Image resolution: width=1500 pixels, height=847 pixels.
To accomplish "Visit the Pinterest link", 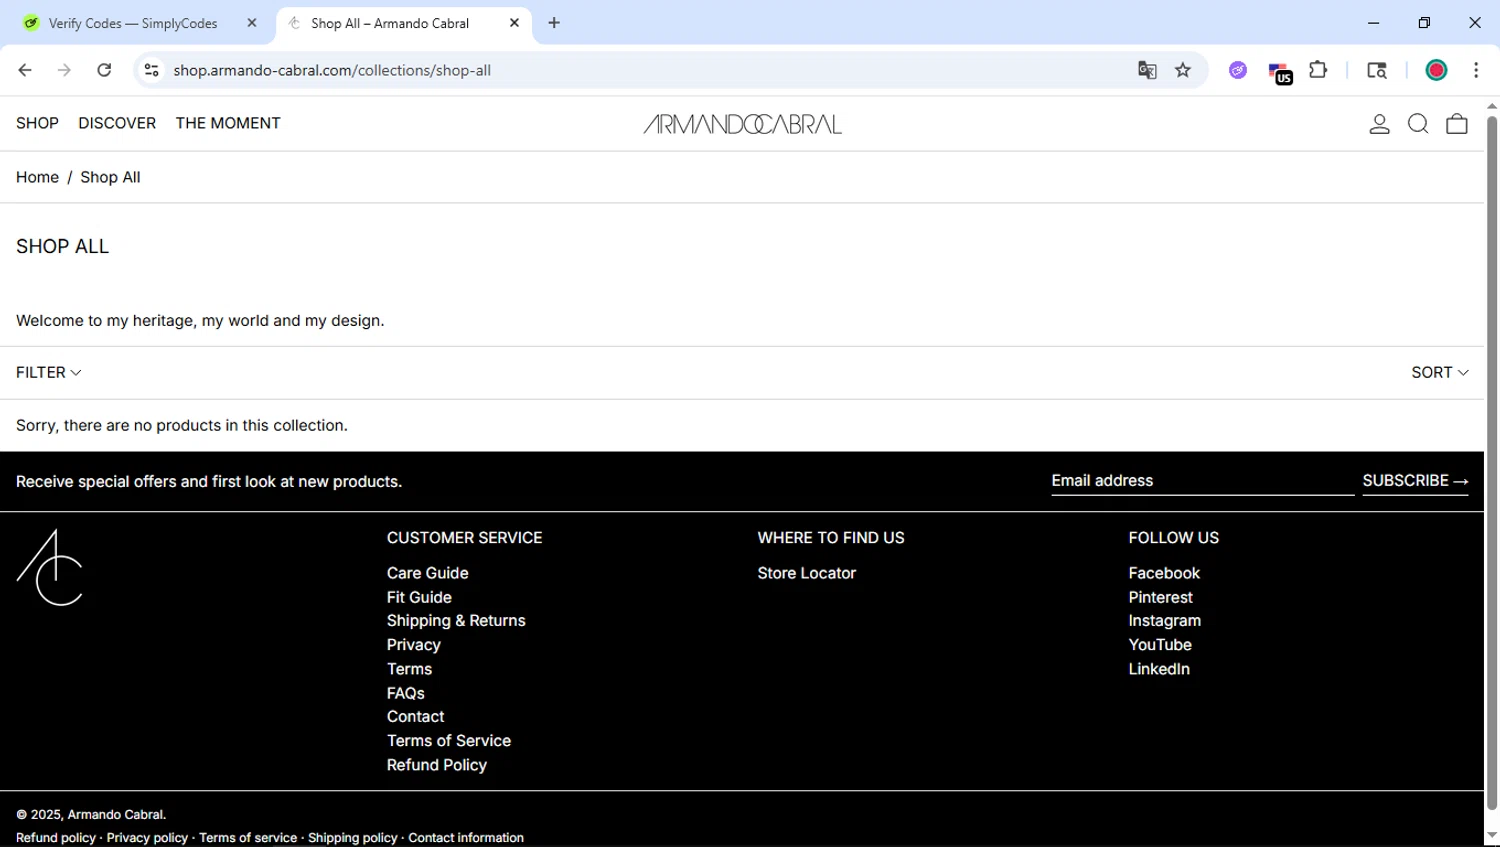I will pyautogui.click(x=1160, y=597).
